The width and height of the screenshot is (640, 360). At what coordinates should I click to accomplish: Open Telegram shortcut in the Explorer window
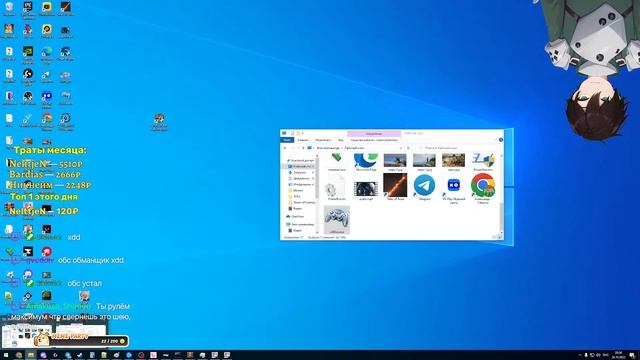pos(424,187)
